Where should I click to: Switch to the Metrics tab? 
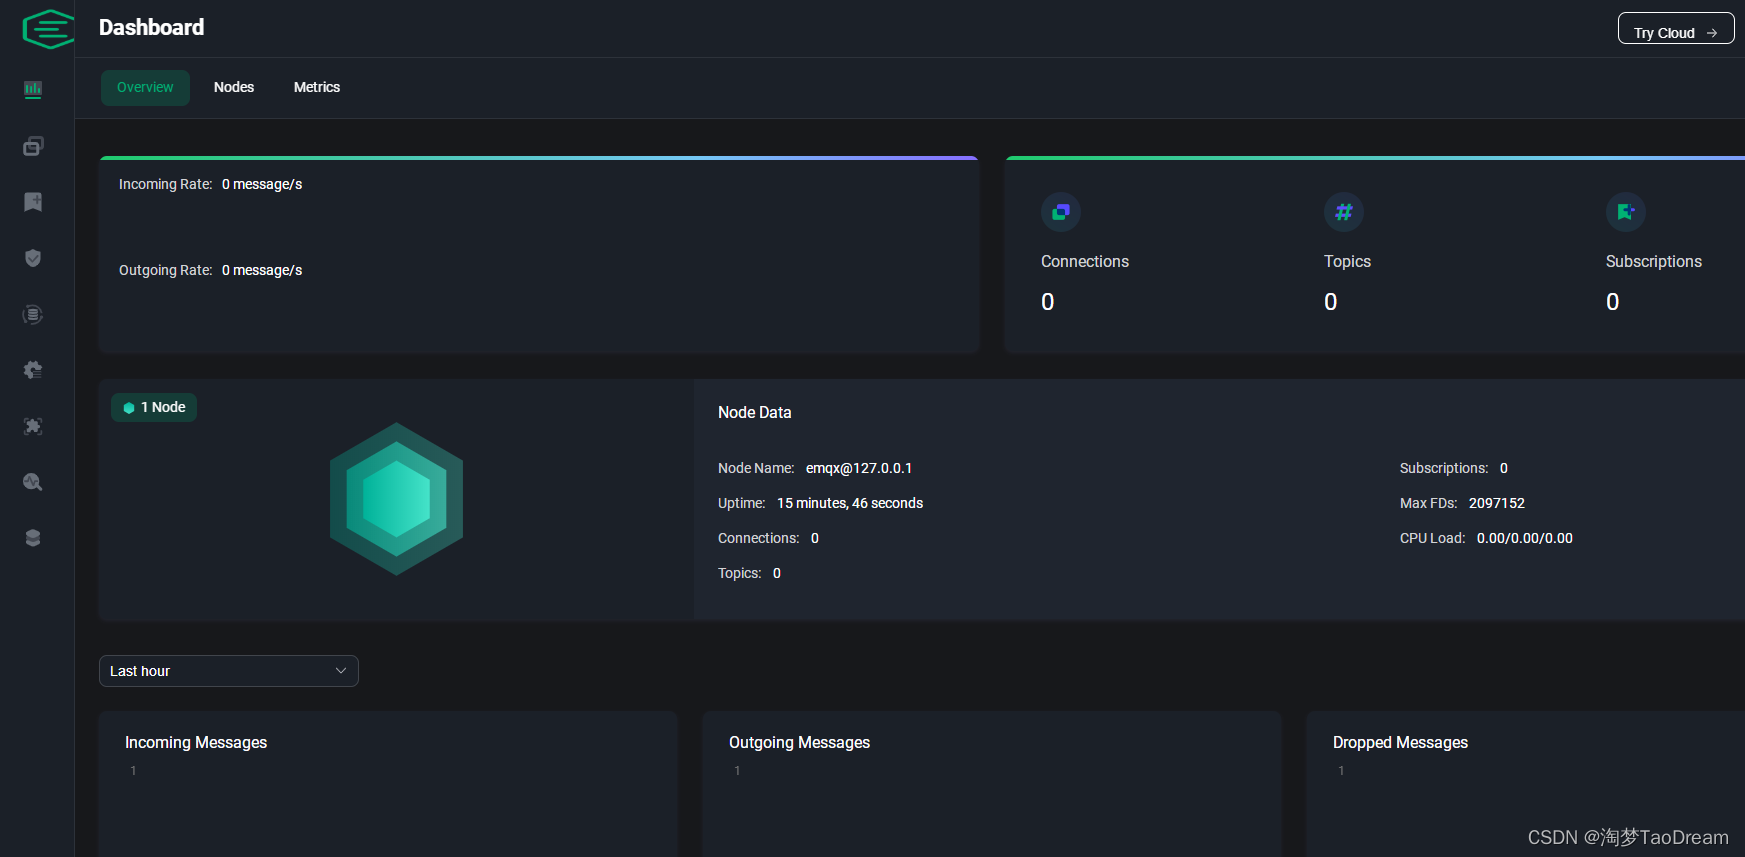pyautogui.click(x=317, y=88)
